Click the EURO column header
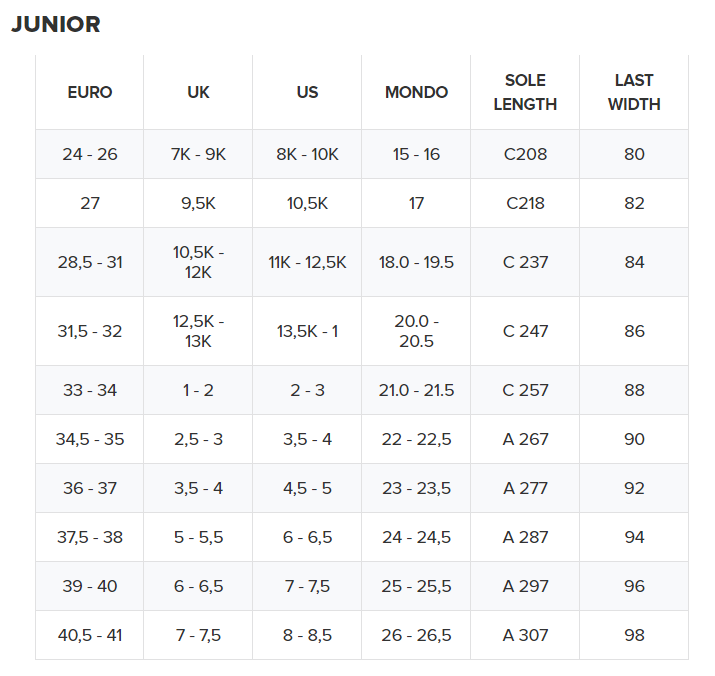 pyautogui.click(x=90, y=92)
